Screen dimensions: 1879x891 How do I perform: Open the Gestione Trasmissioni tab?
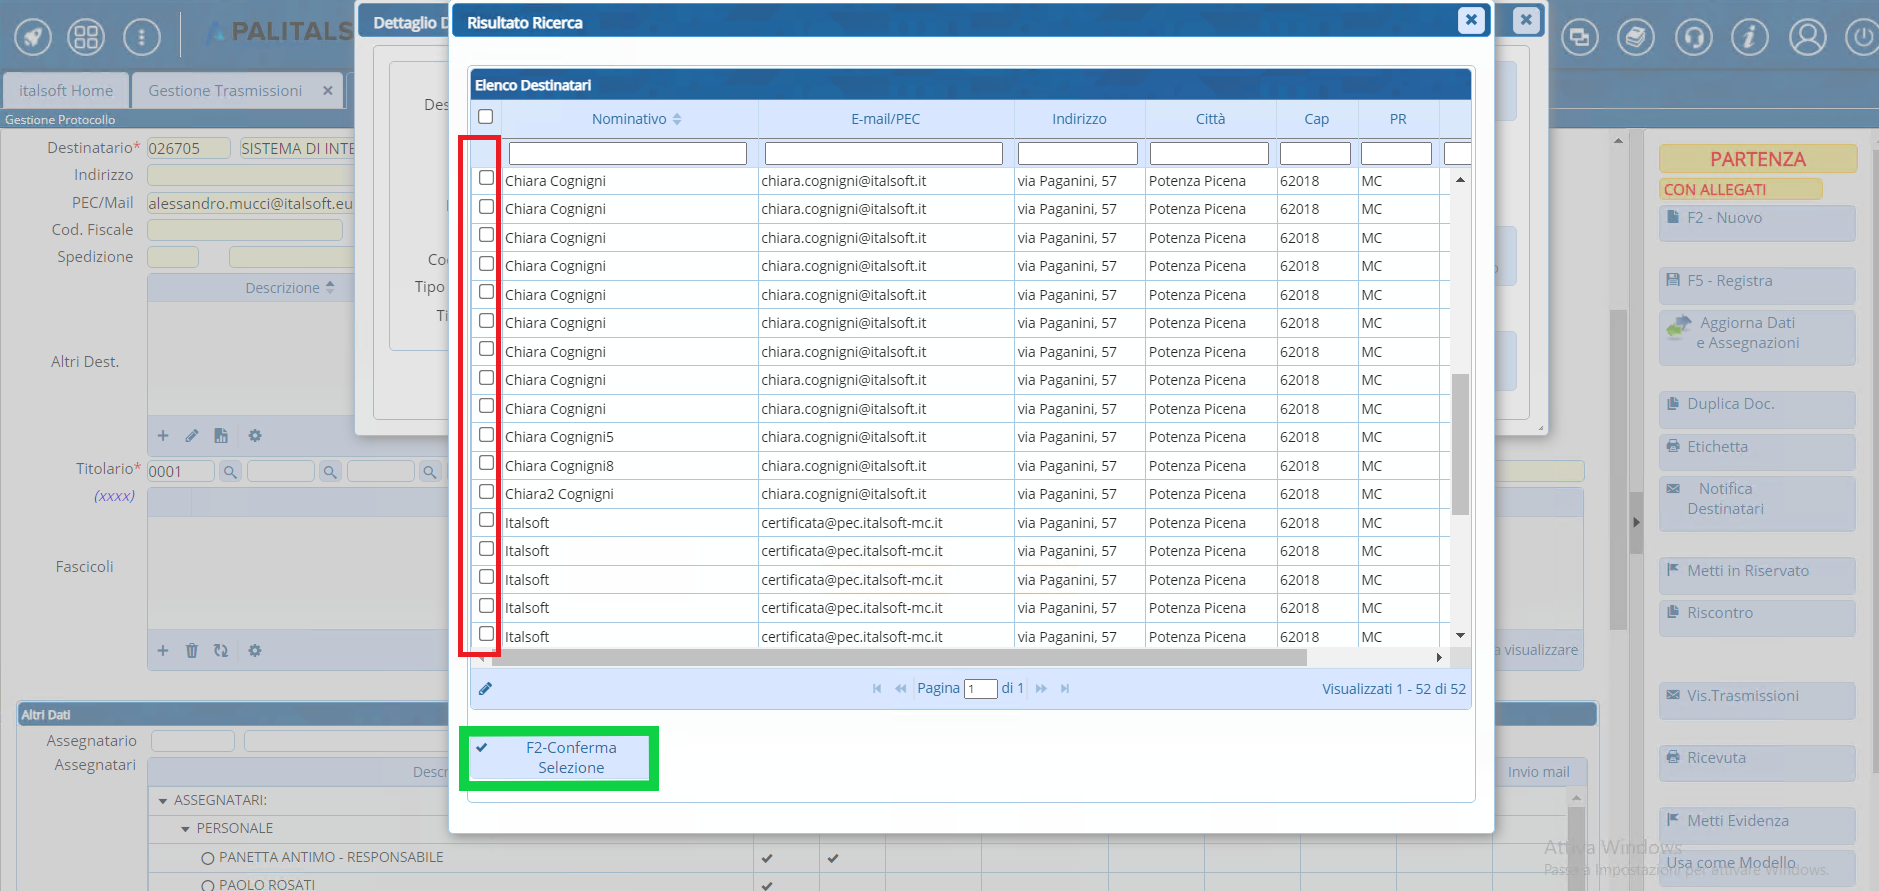(225, 91)
